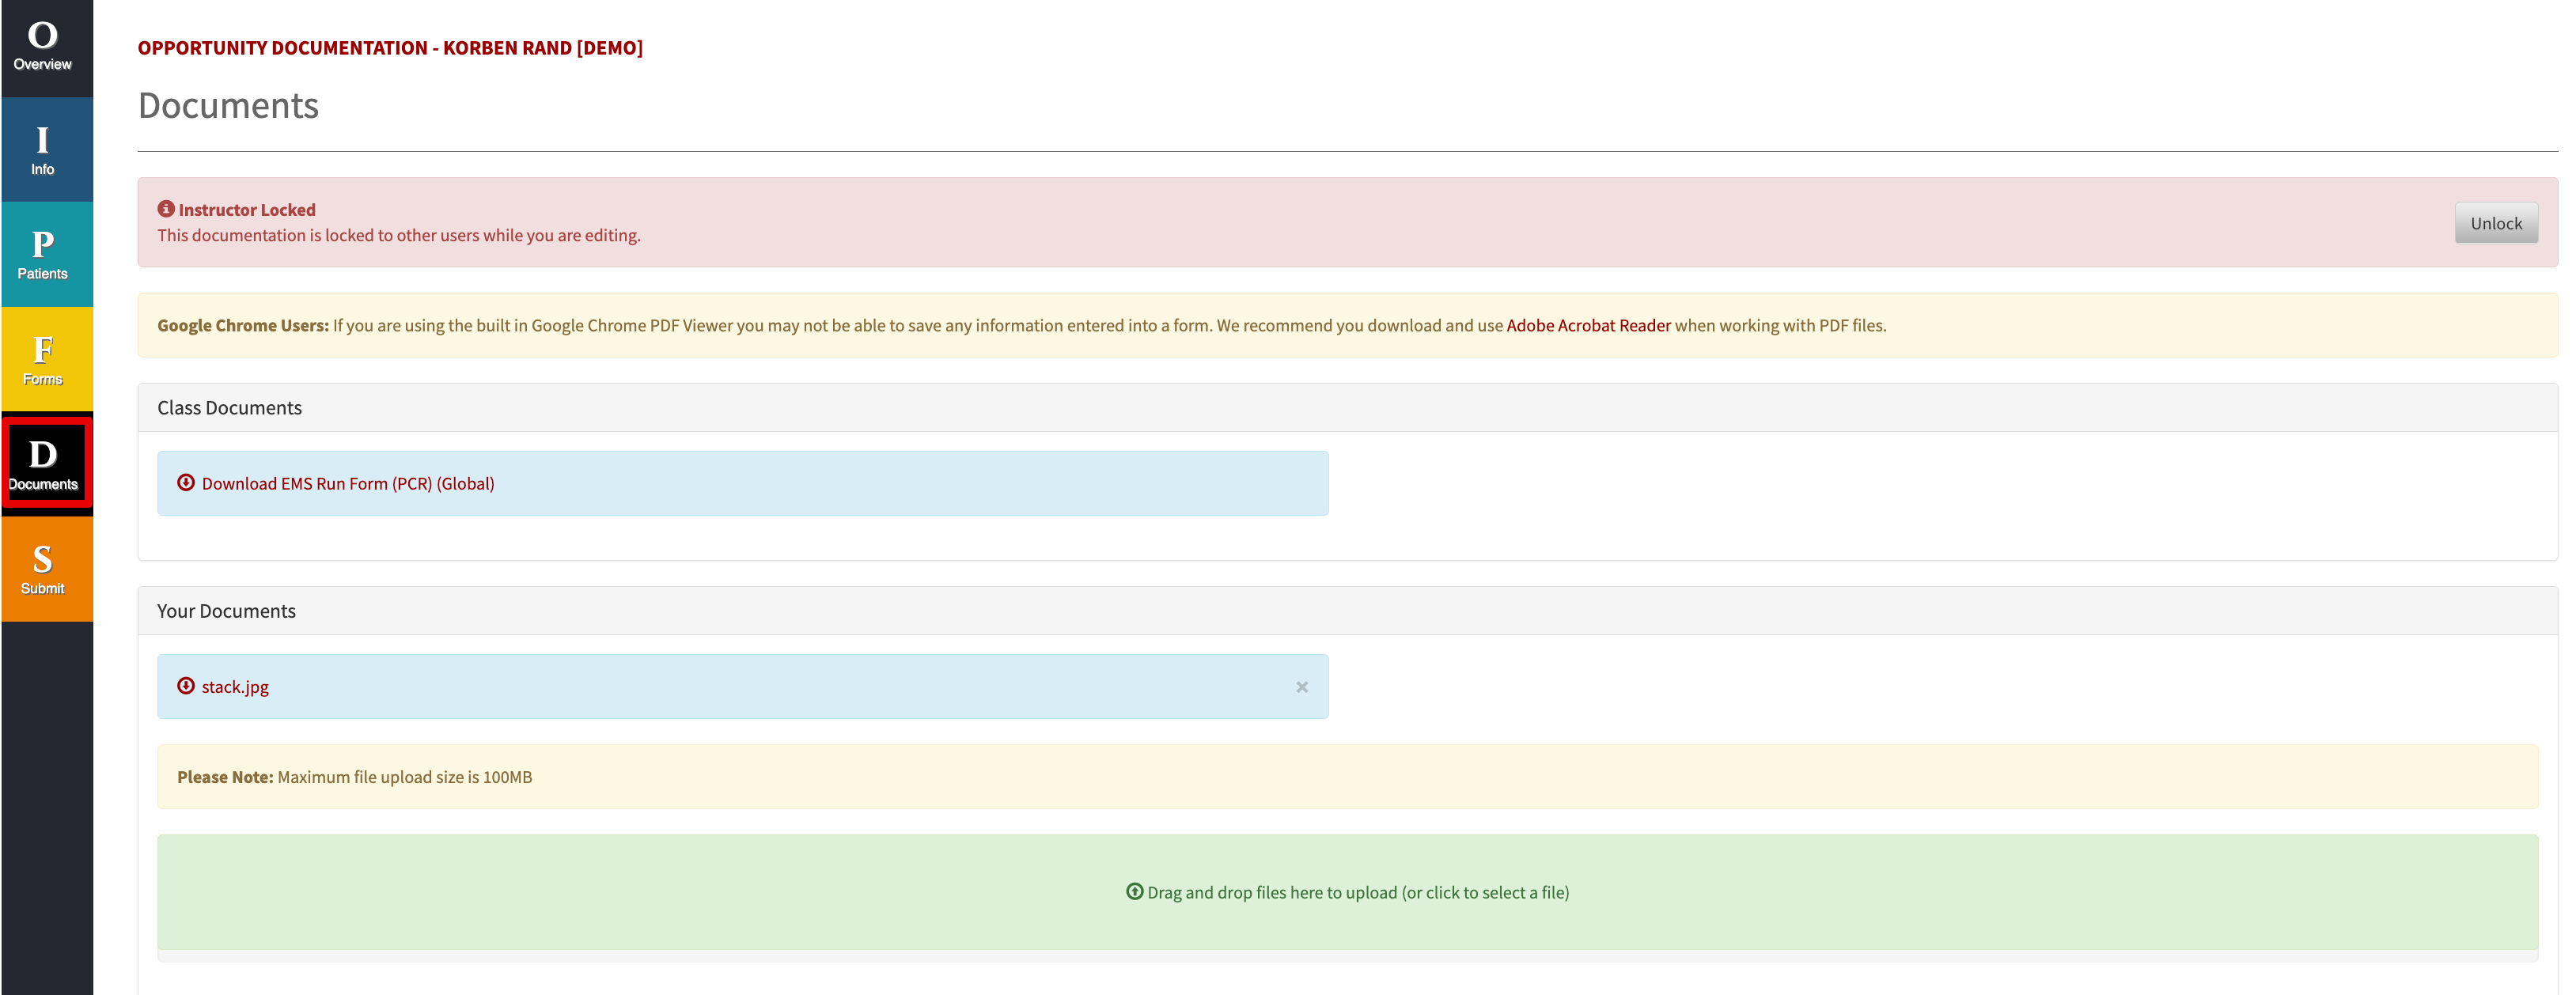The height and width of the screenshot is (995, 2576).
Task: Open the Overview sidebar section
Action: [x=46, y=48]
